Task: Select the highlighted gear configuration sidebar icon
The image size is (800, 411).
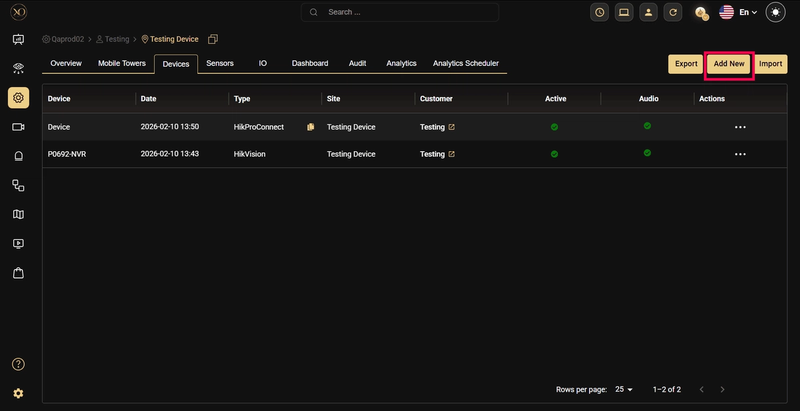Action: pos(18,97)
